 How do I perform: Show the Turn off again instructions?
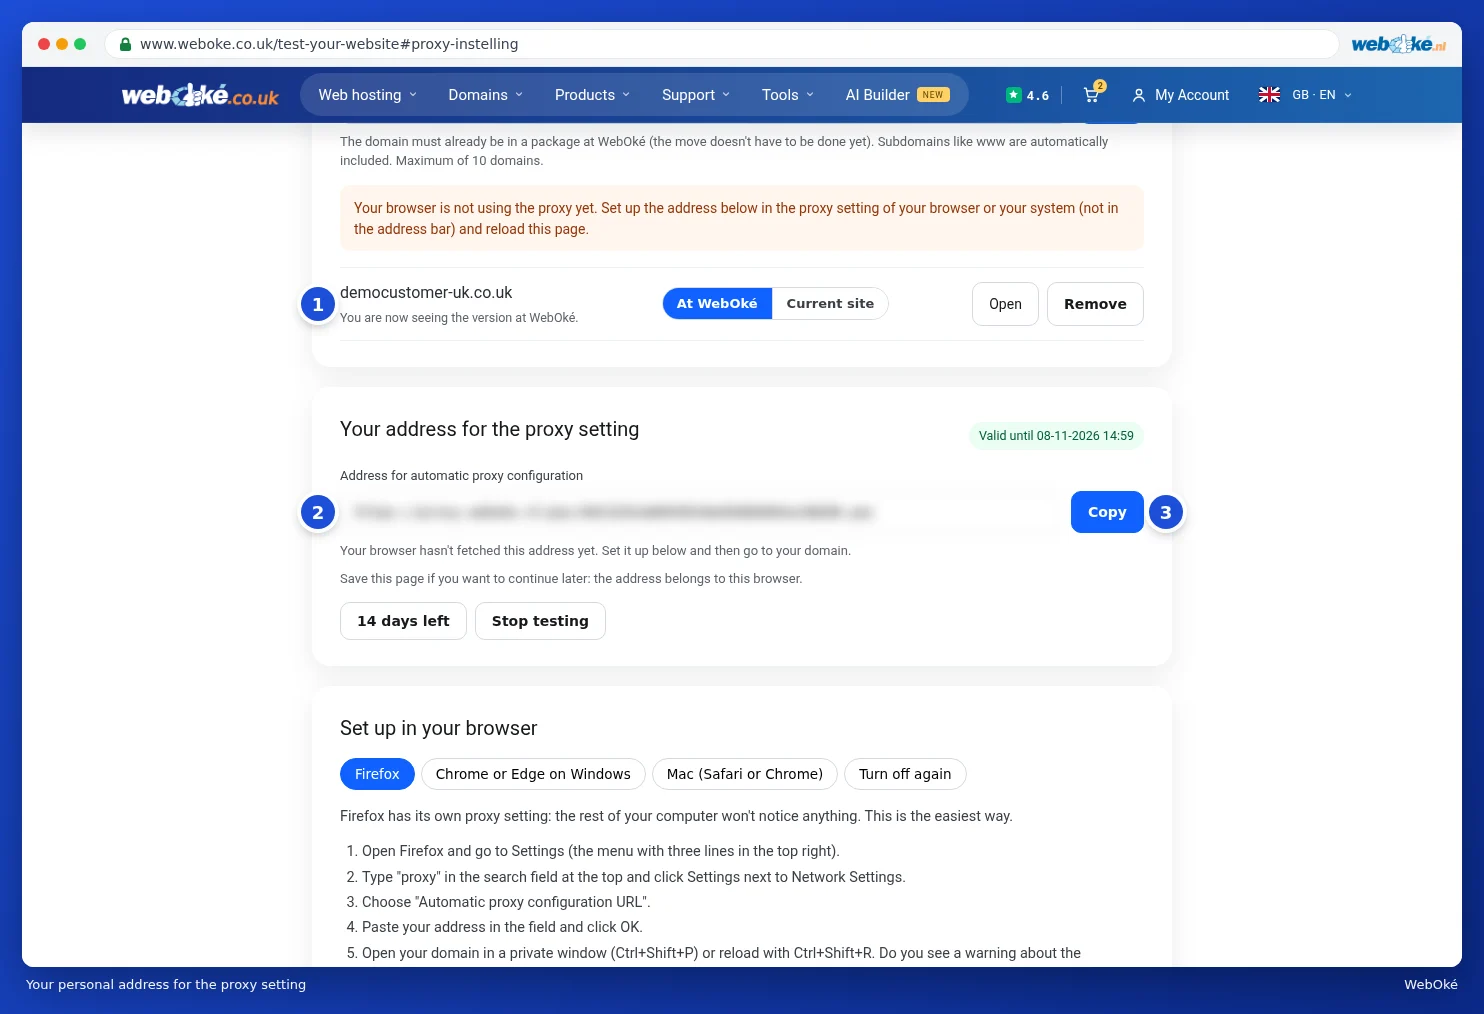[x=905, y=774]
